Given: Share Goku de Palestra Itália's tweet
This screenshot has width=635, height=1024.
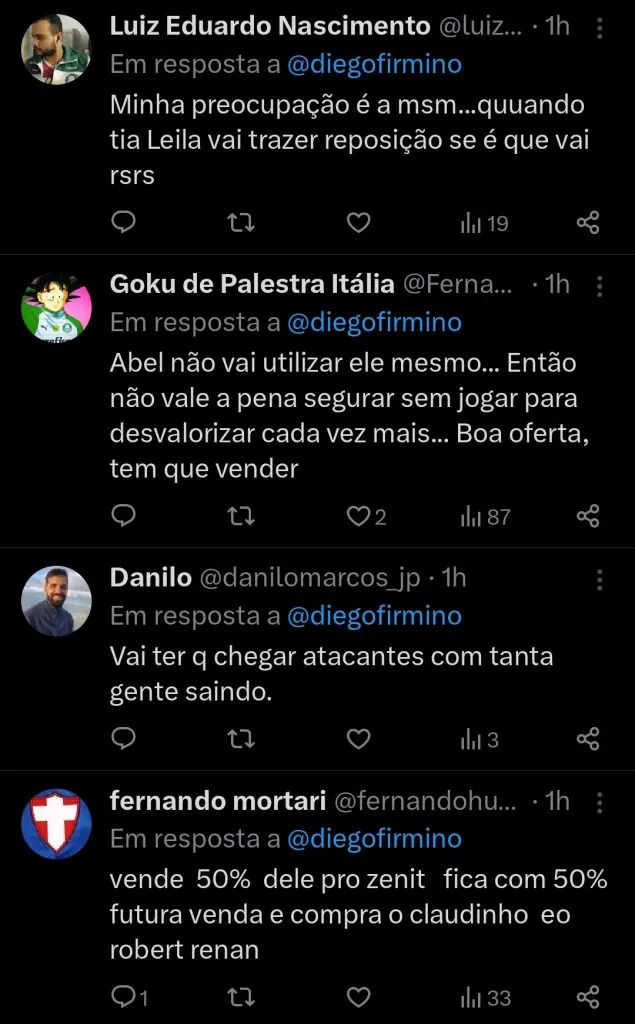Looking at the screenshot, I should point(588,516).
